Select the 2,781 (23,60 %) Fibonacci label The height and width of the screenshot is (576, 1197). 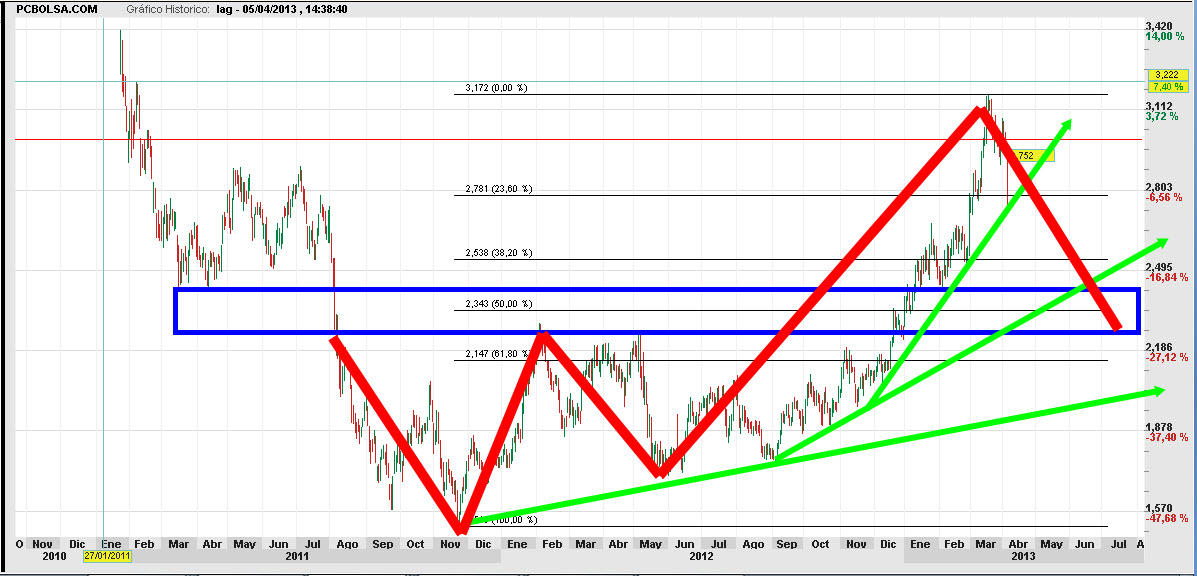click(x=499, y=189)
